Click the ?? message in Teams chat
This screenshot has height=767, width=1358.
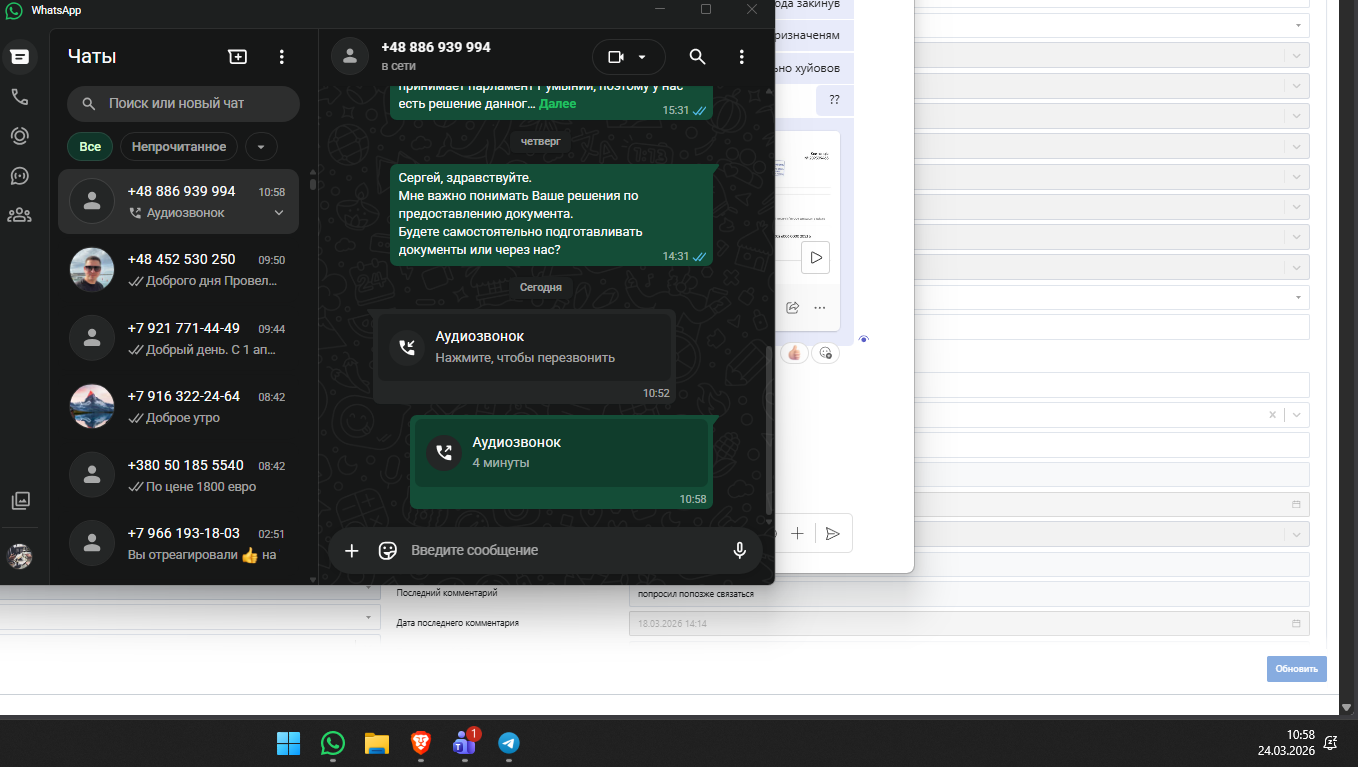[835, 100]
